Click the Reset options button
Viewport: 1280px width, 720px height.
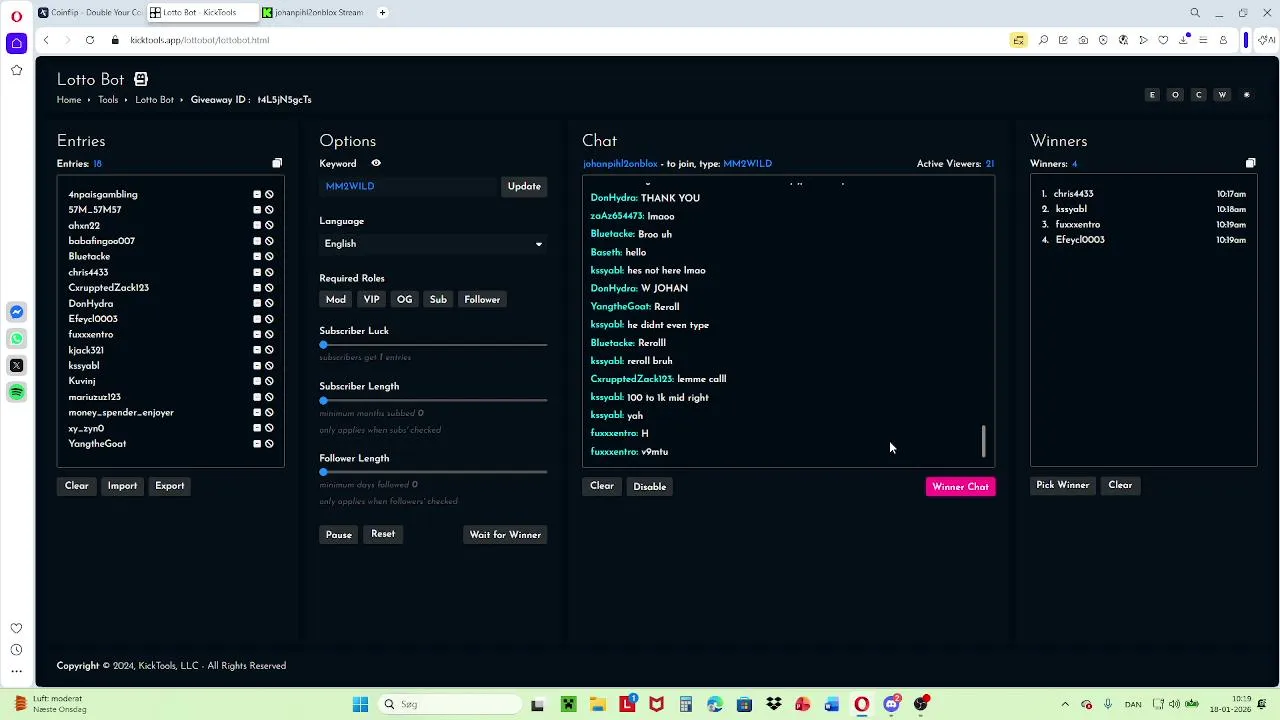click(x=383, y=534)
